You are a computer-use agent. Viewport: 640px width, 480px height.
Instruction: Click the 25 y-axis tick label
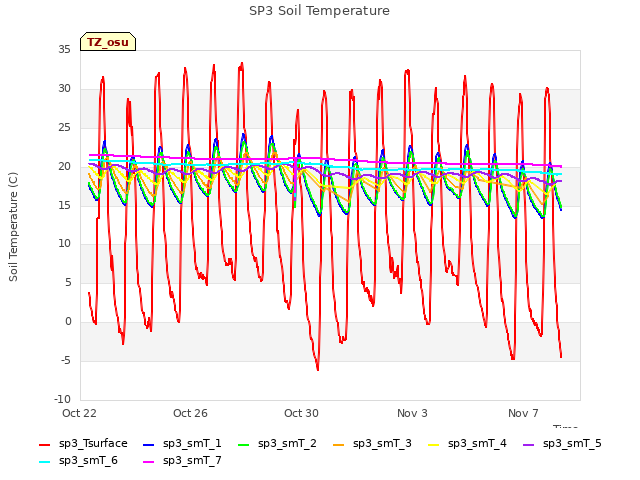pyautogui.click(x=64, y=128)
